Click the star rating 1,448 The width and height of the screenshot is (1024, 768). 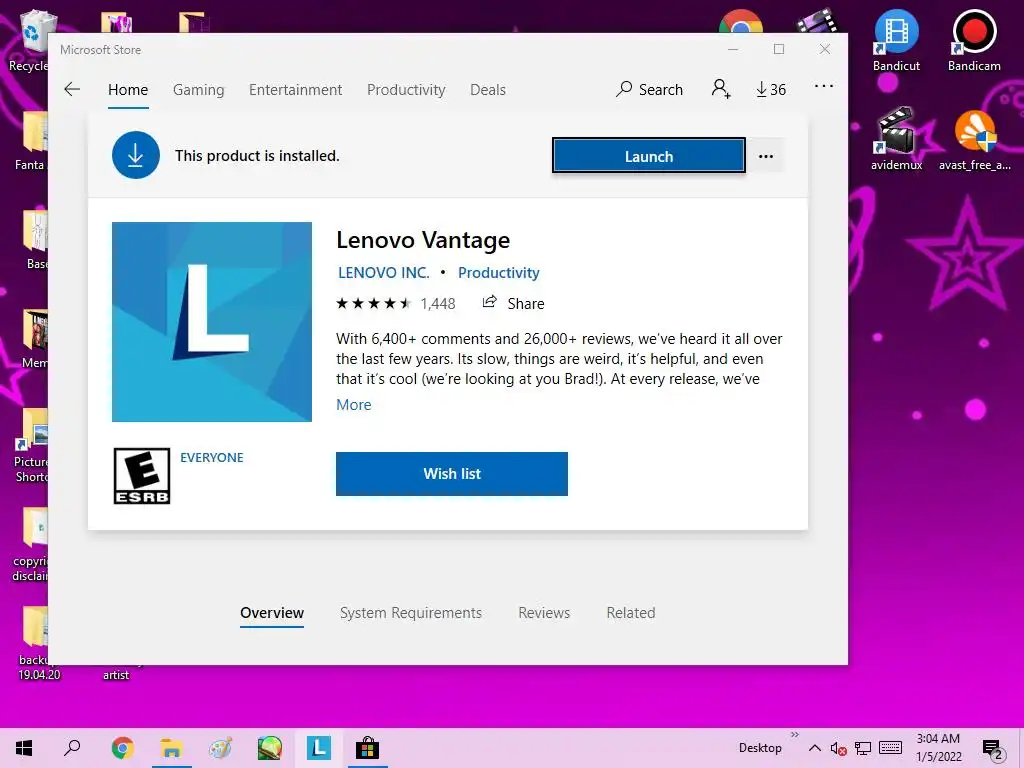396,304
